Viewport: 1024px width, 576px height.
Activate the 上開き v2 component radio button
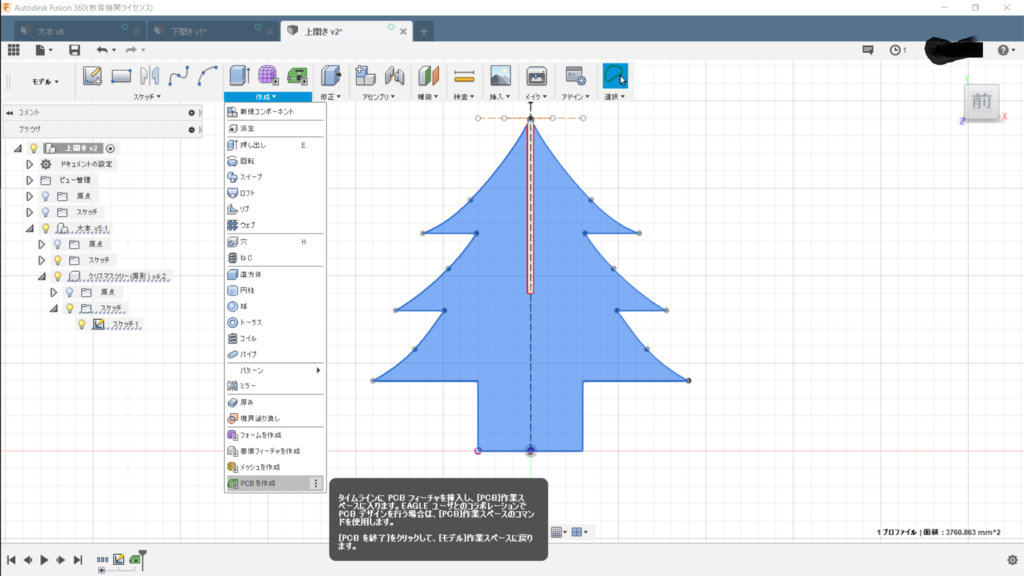click(x=110, y=148)
